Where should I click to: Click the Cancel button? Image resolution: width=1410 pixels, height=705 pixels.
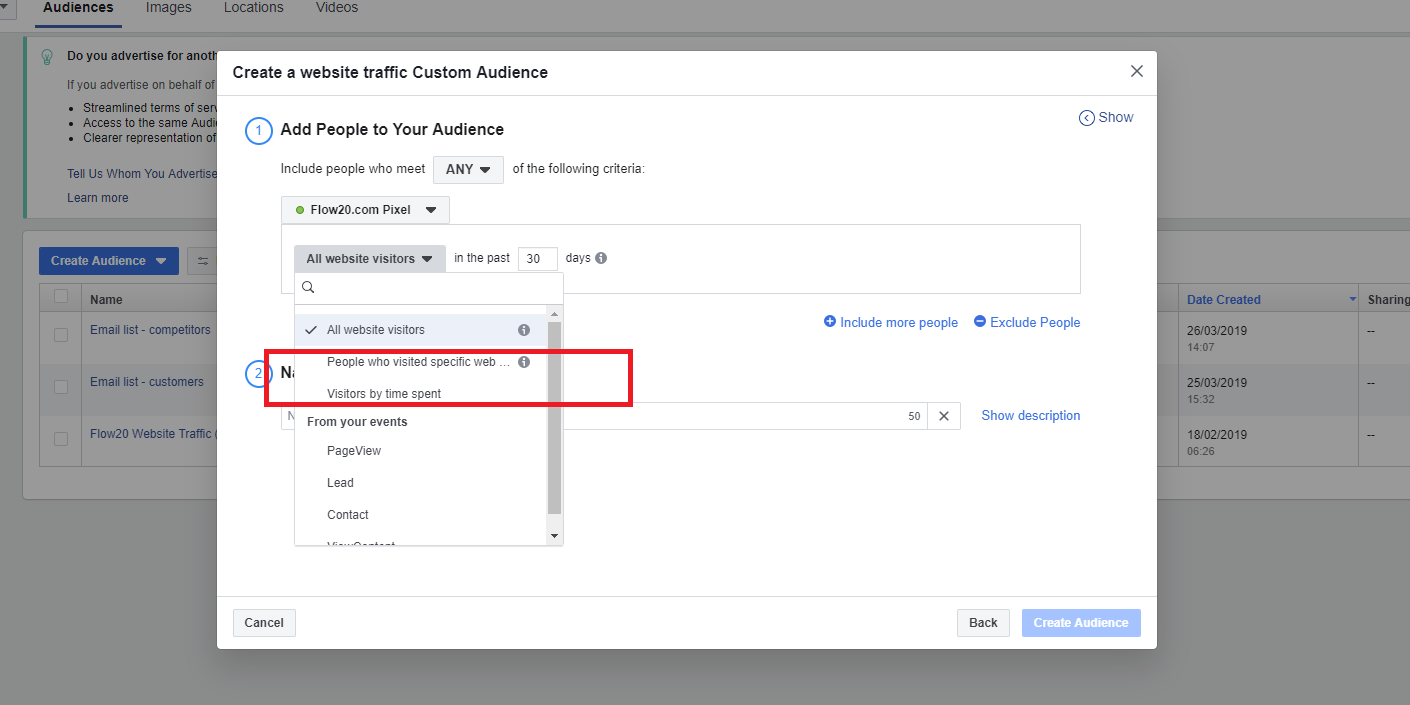pyautogui.click(x=264, y=623)
